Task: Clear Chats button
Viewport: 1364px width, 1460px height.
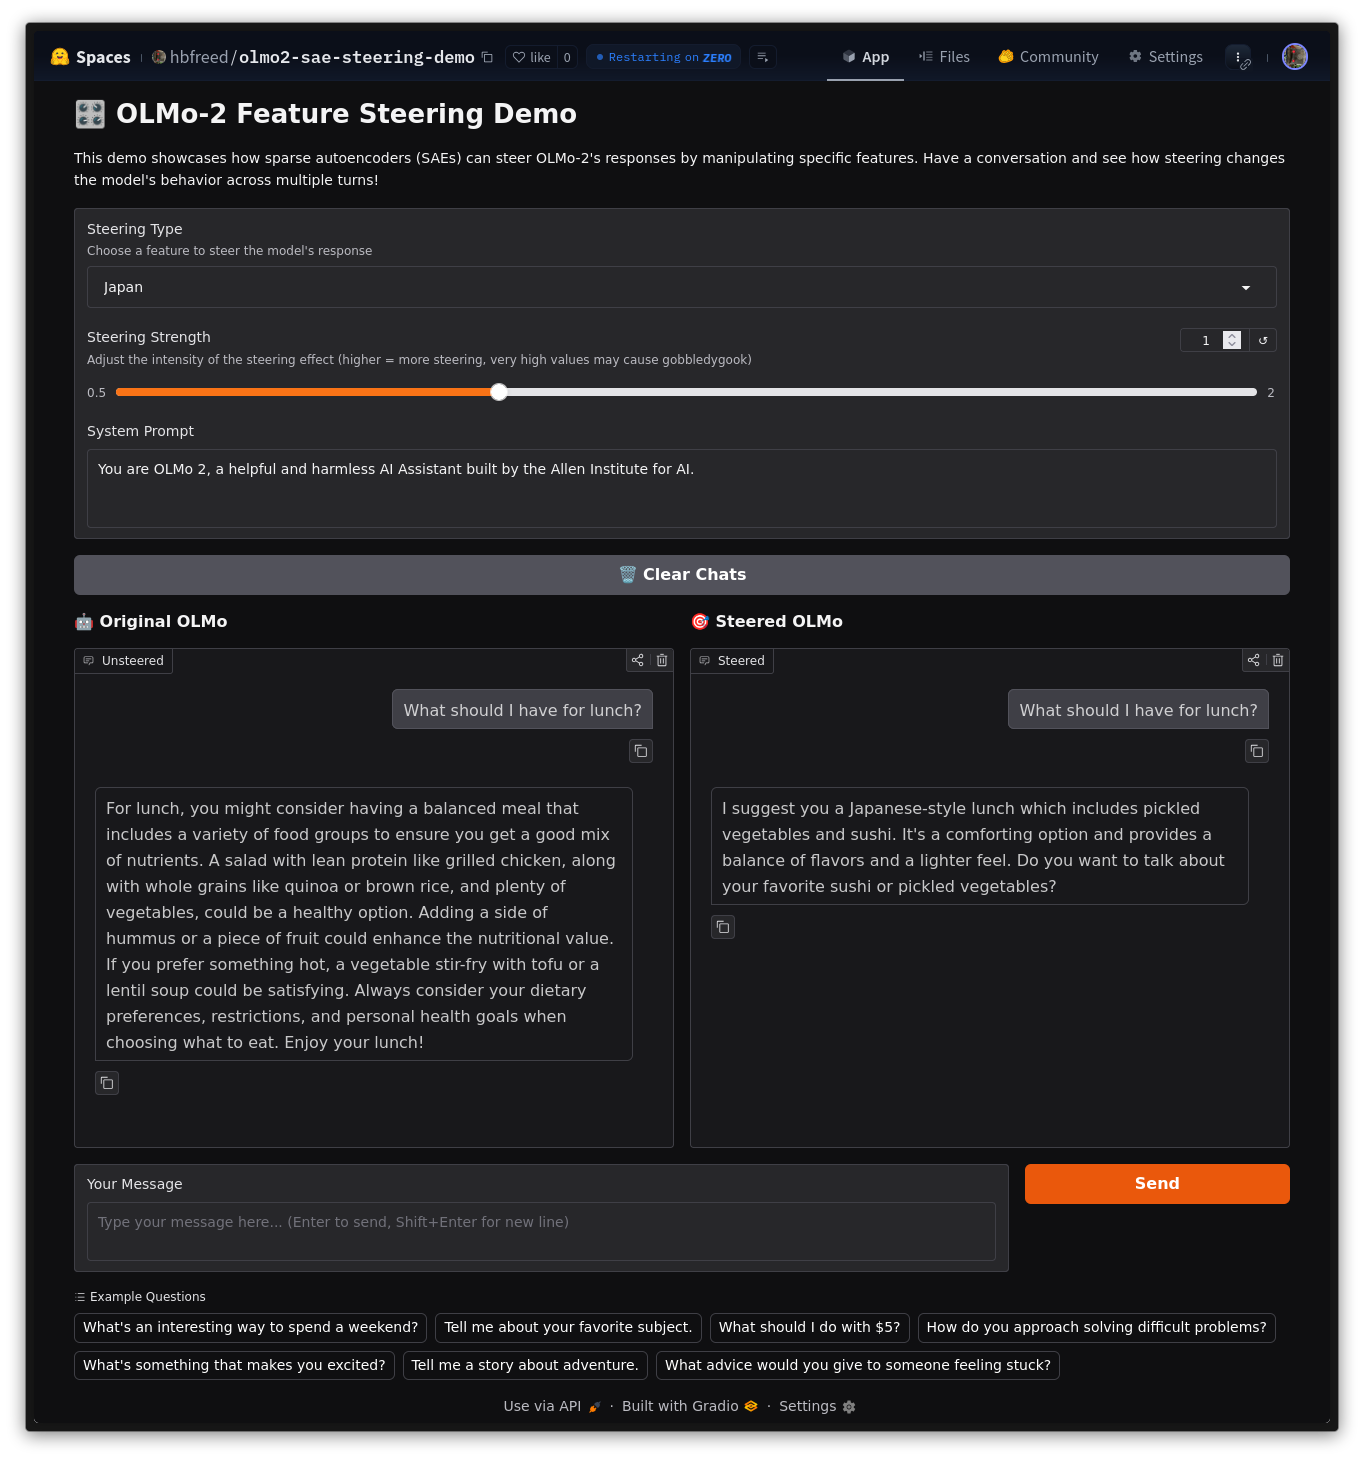Action: 681,575
